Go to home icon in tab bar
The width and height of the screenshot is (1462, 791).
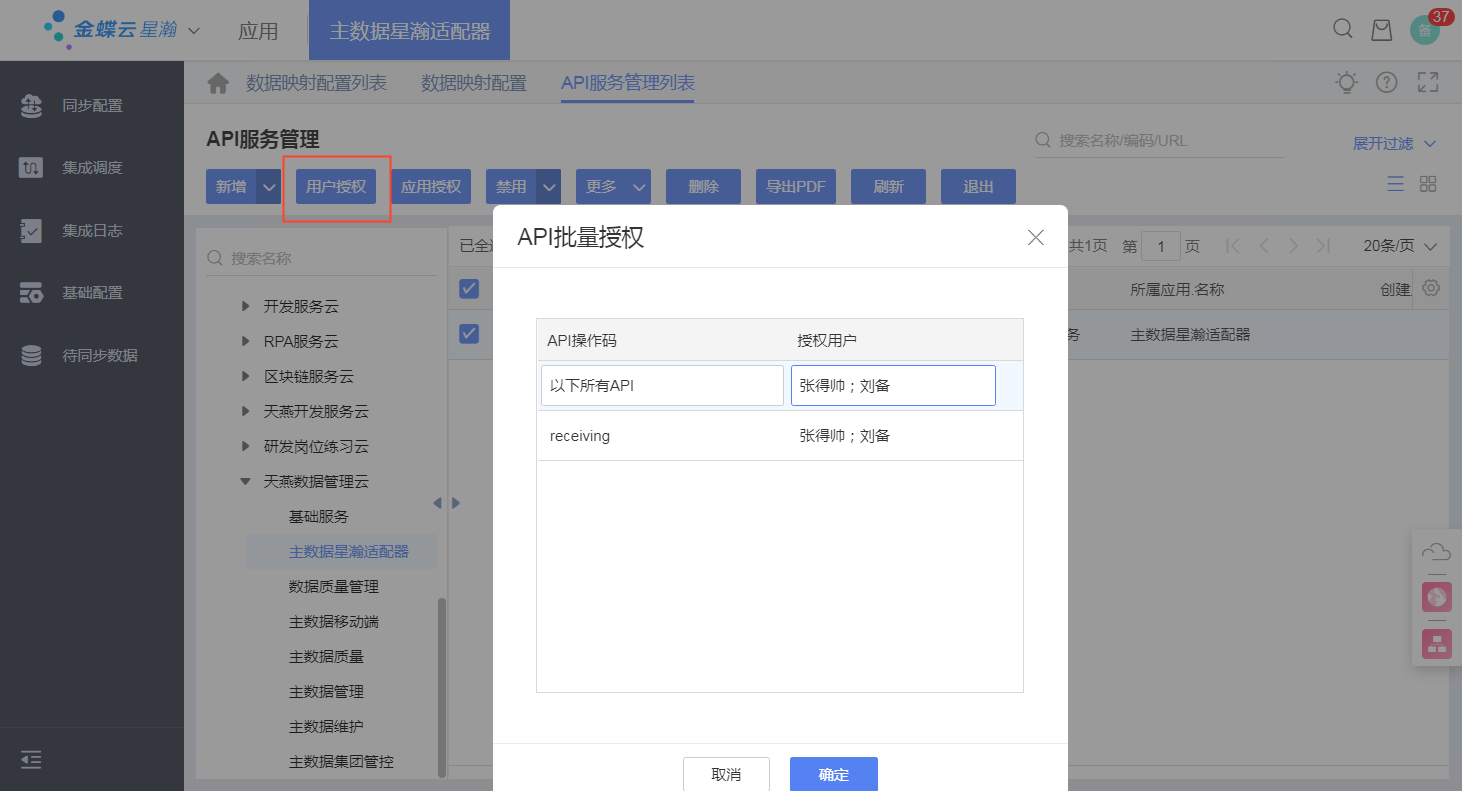tap(218, 83)
